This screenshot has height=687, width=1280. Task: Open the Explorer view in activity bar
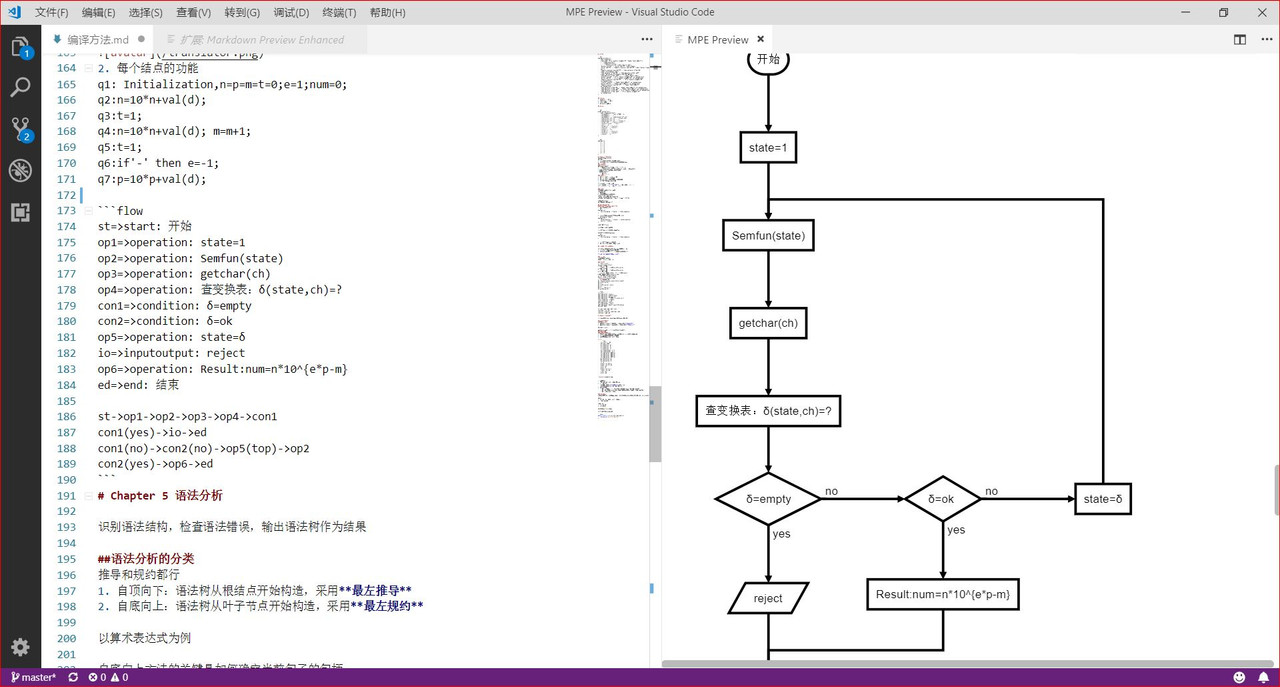(20, 47)
